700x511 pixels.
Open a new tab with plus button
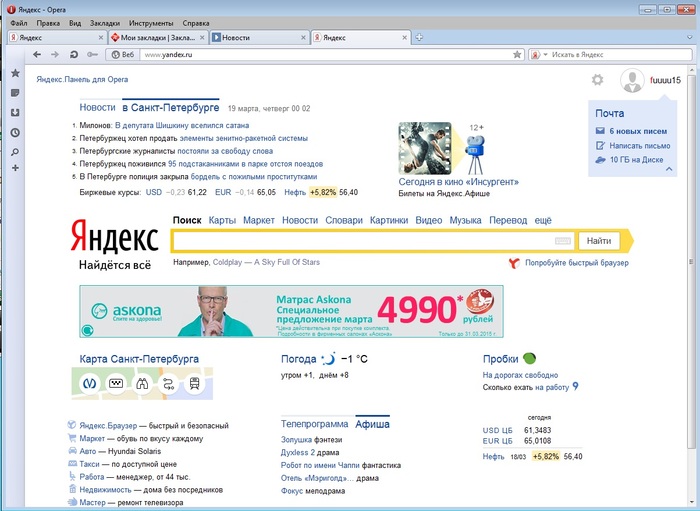[x=419, y=37]
